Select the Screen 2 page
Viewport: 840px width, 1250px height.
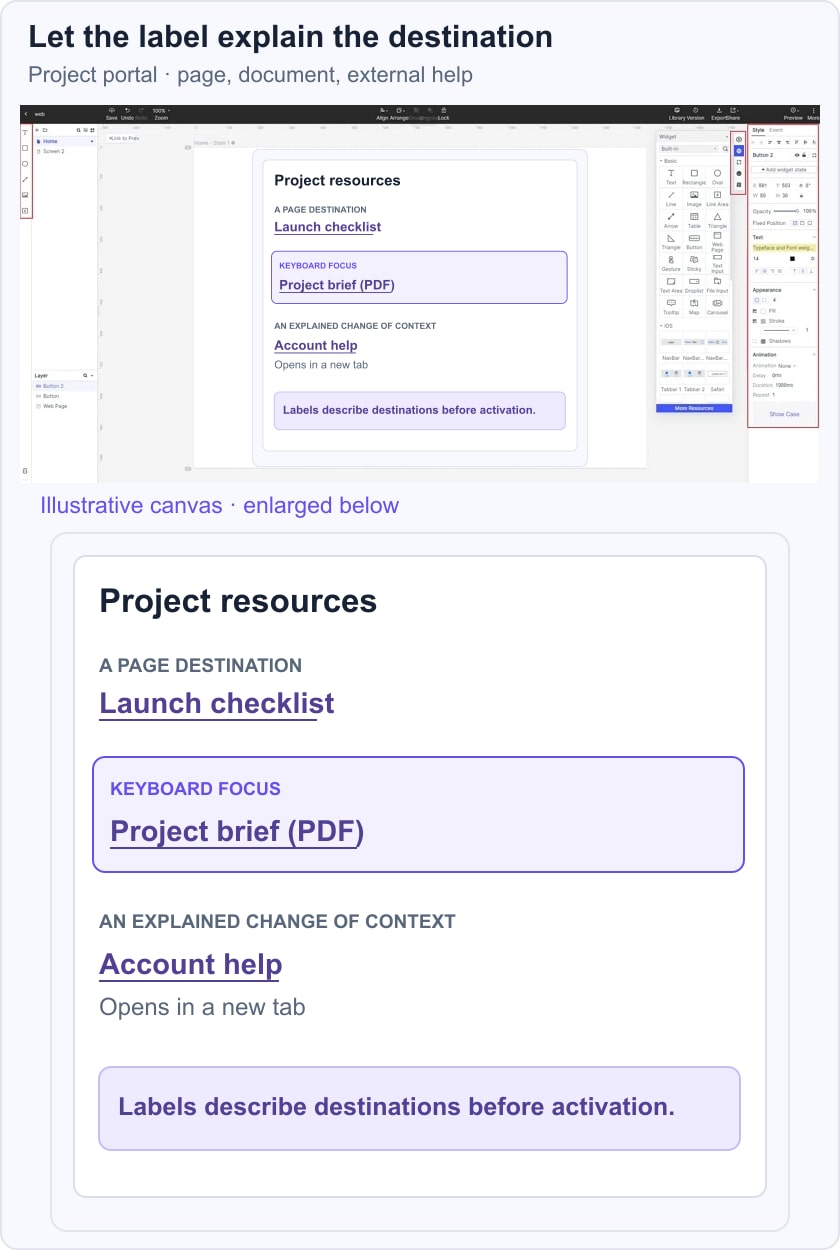click(64, 151)
